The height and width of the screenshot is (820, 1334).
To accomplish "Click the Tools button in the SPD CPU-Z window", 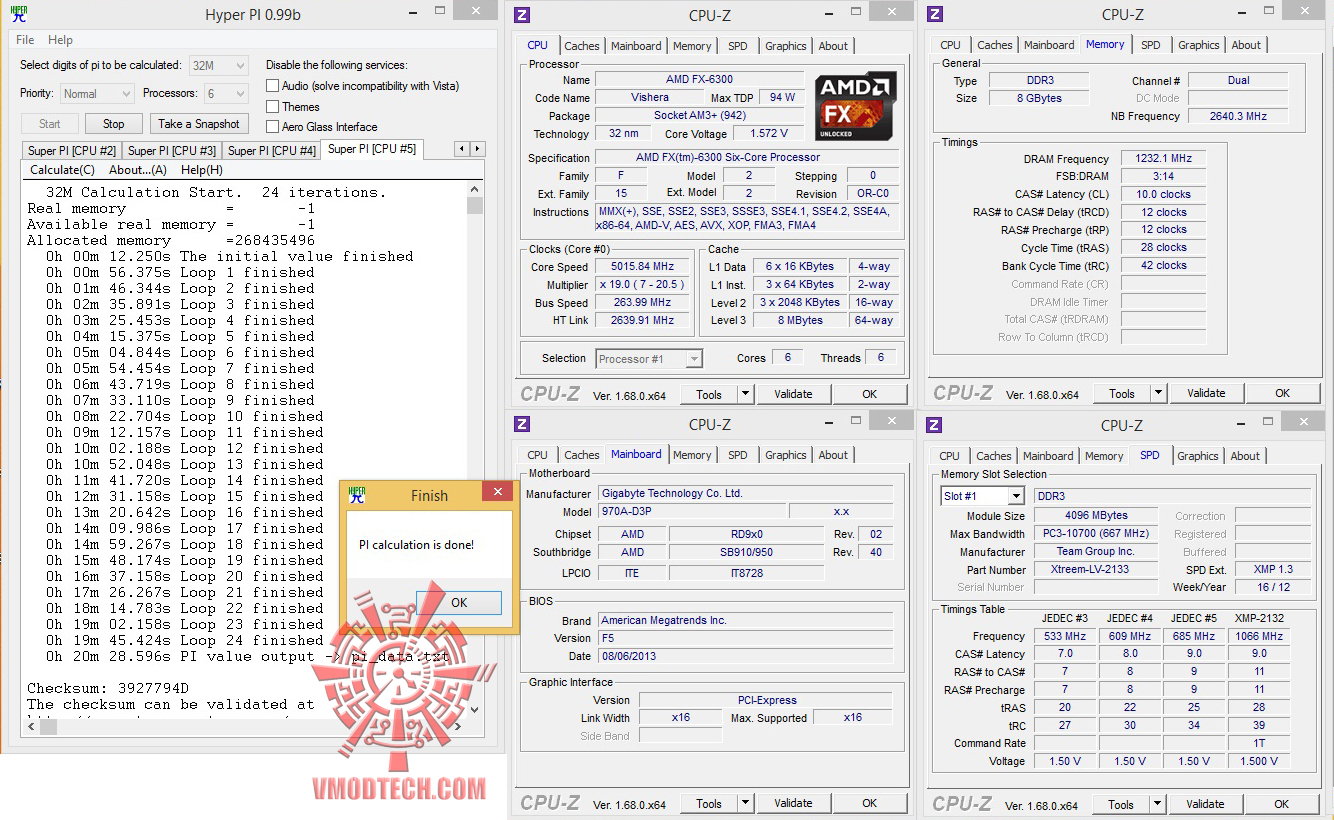I will (x=1121, y=804).
